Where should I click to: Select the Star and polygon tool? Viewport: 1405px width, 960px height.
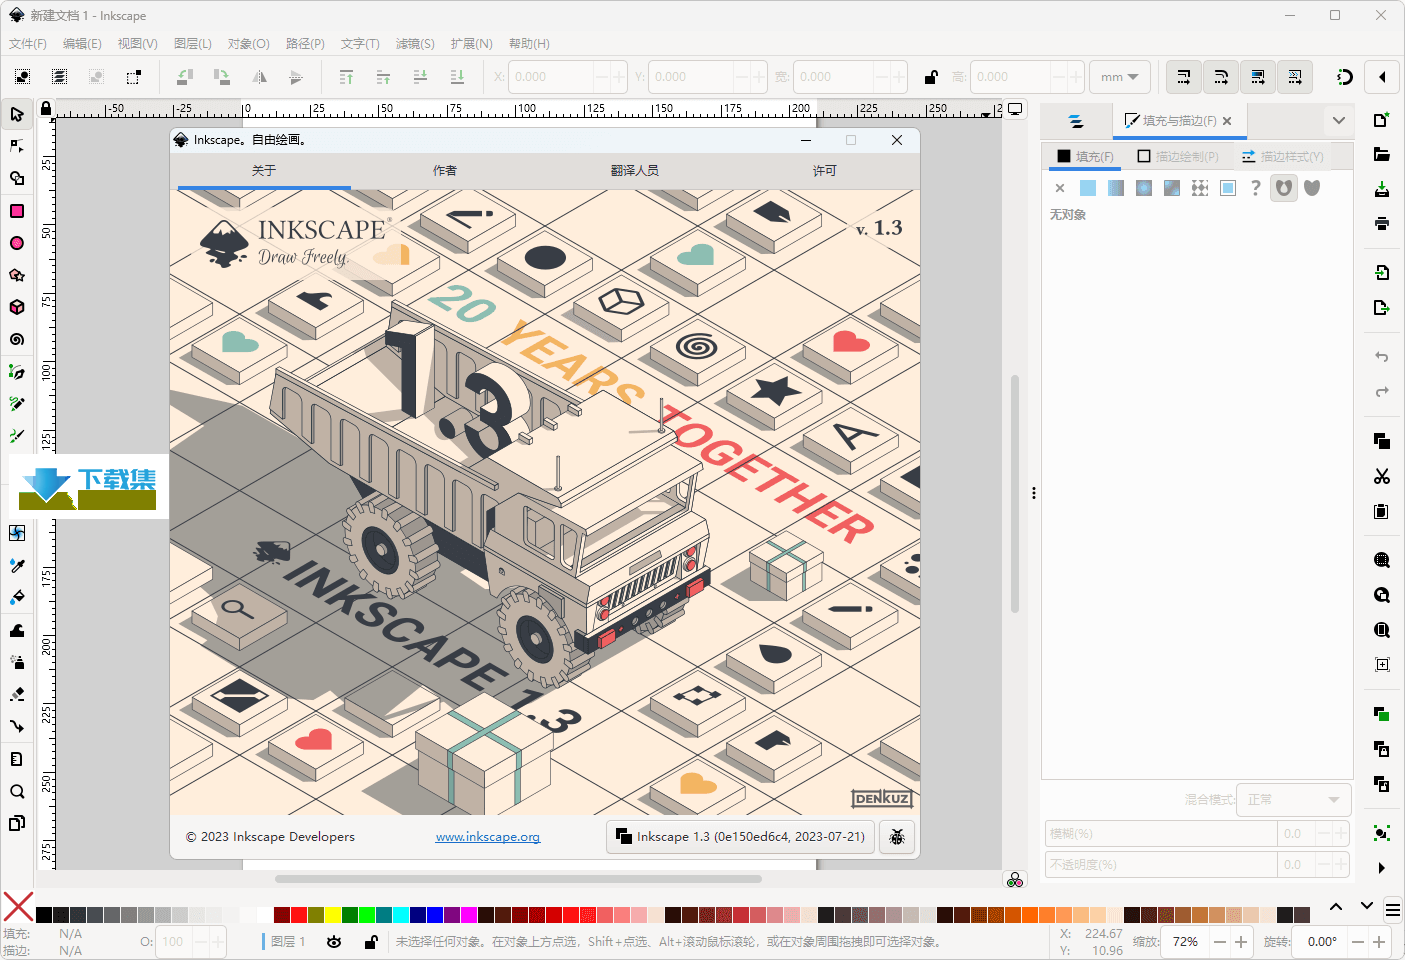click(x=17, y=275)
